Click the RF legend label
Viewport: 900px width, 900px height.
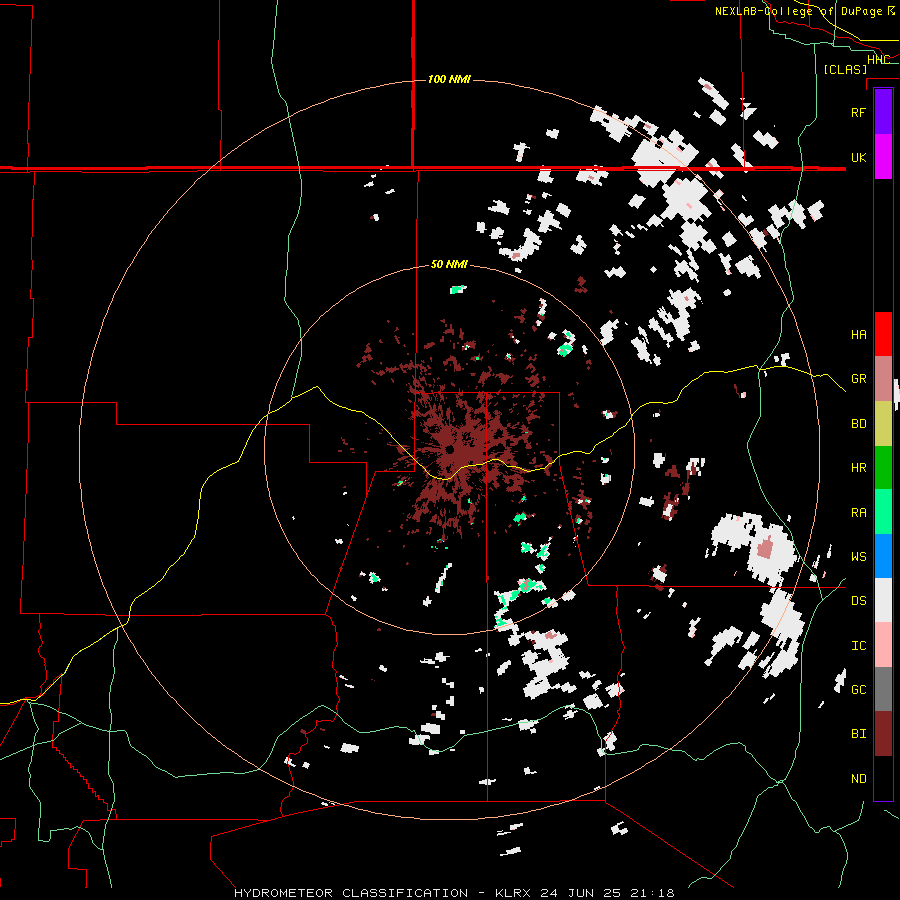tap(858, 112)
